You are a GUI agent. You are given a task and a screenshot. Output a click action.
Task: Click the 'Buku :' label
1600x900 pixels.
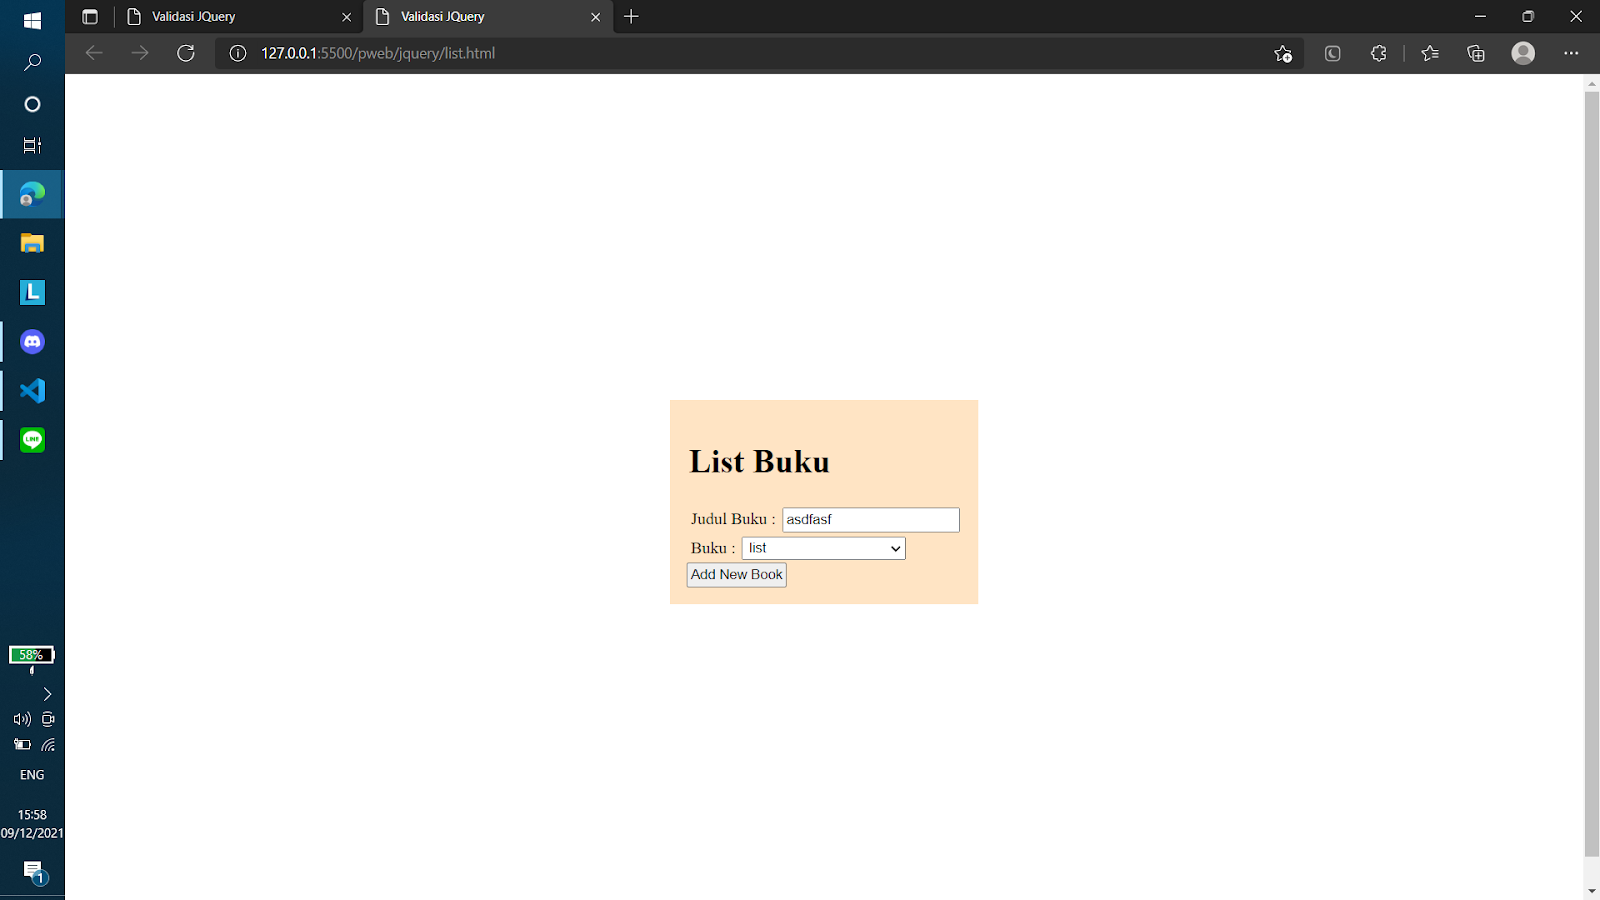coord(713,548)
